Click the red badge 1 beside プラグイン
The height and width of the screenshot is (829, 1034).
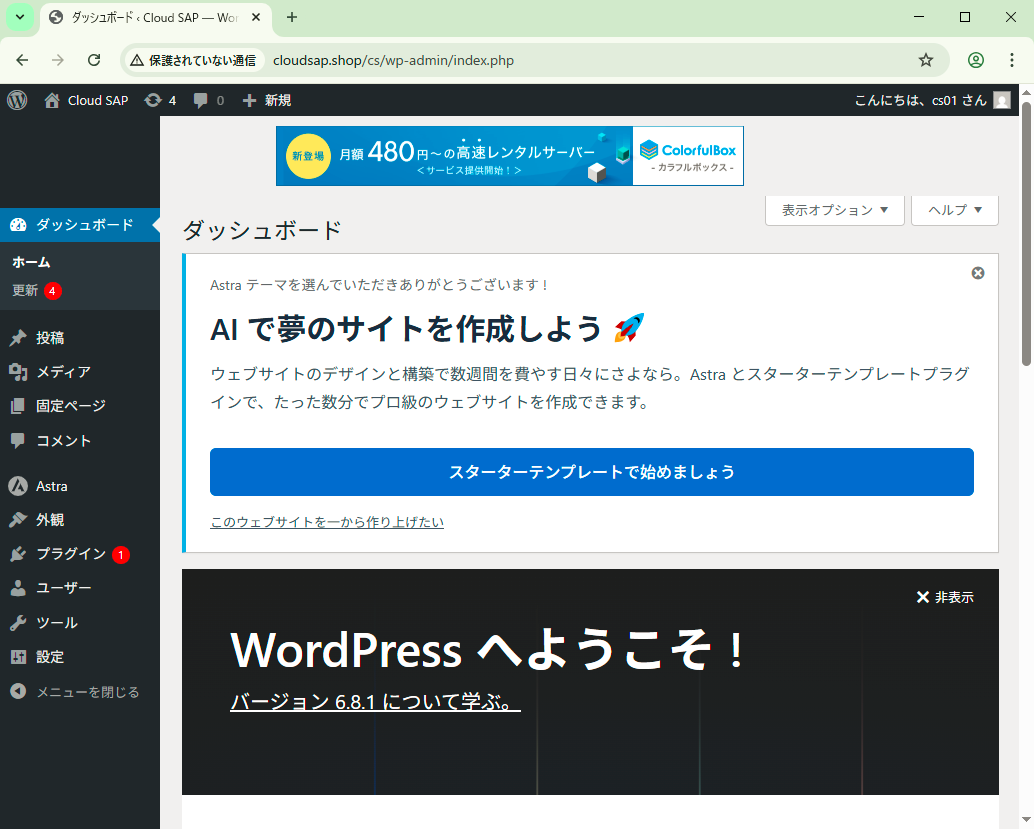(121, 555)
